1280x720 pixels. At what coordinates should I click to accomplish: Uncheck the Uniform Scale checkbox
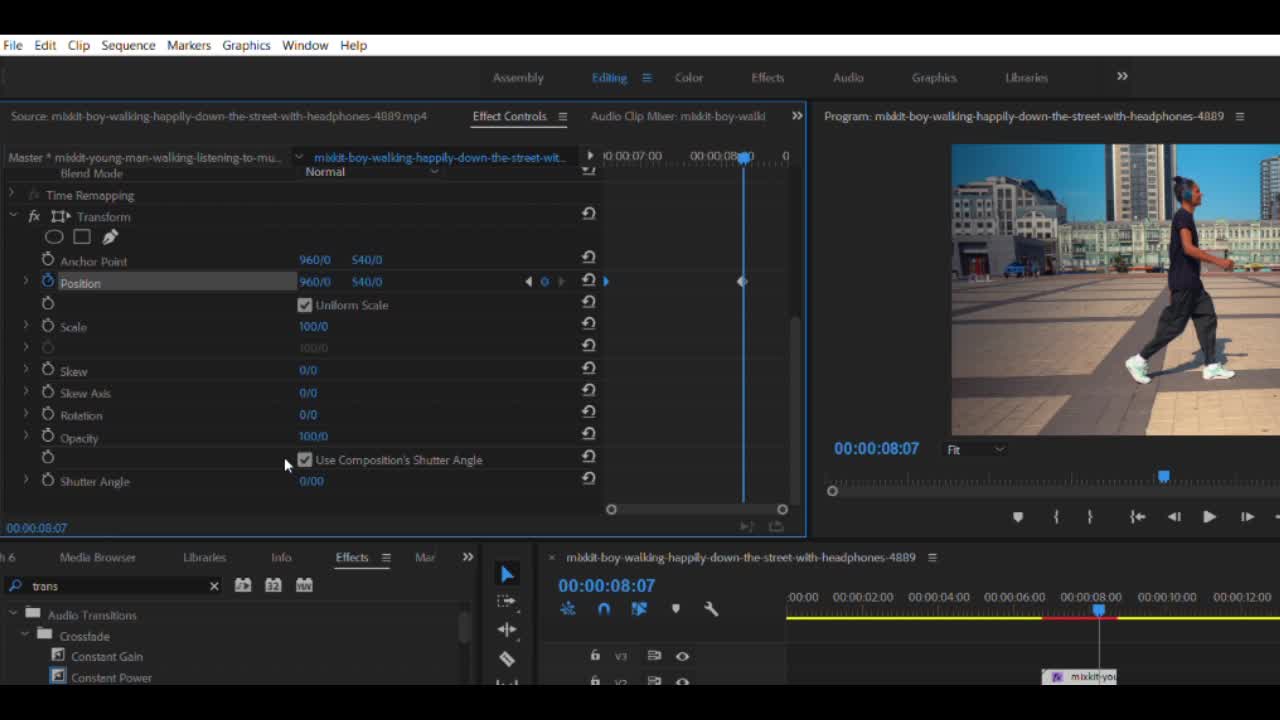(x=305, y=305)
